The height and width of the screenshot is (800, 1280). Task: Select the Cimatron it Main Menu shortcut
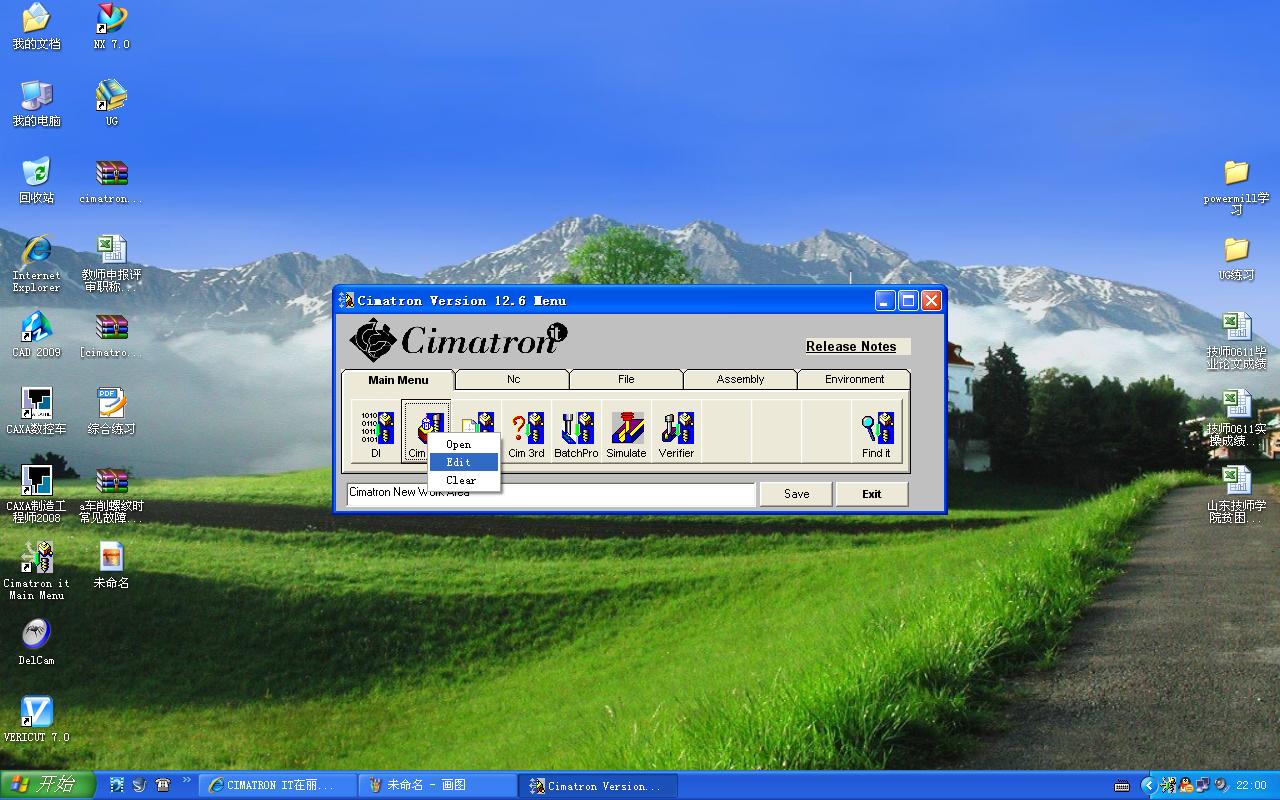36,571
